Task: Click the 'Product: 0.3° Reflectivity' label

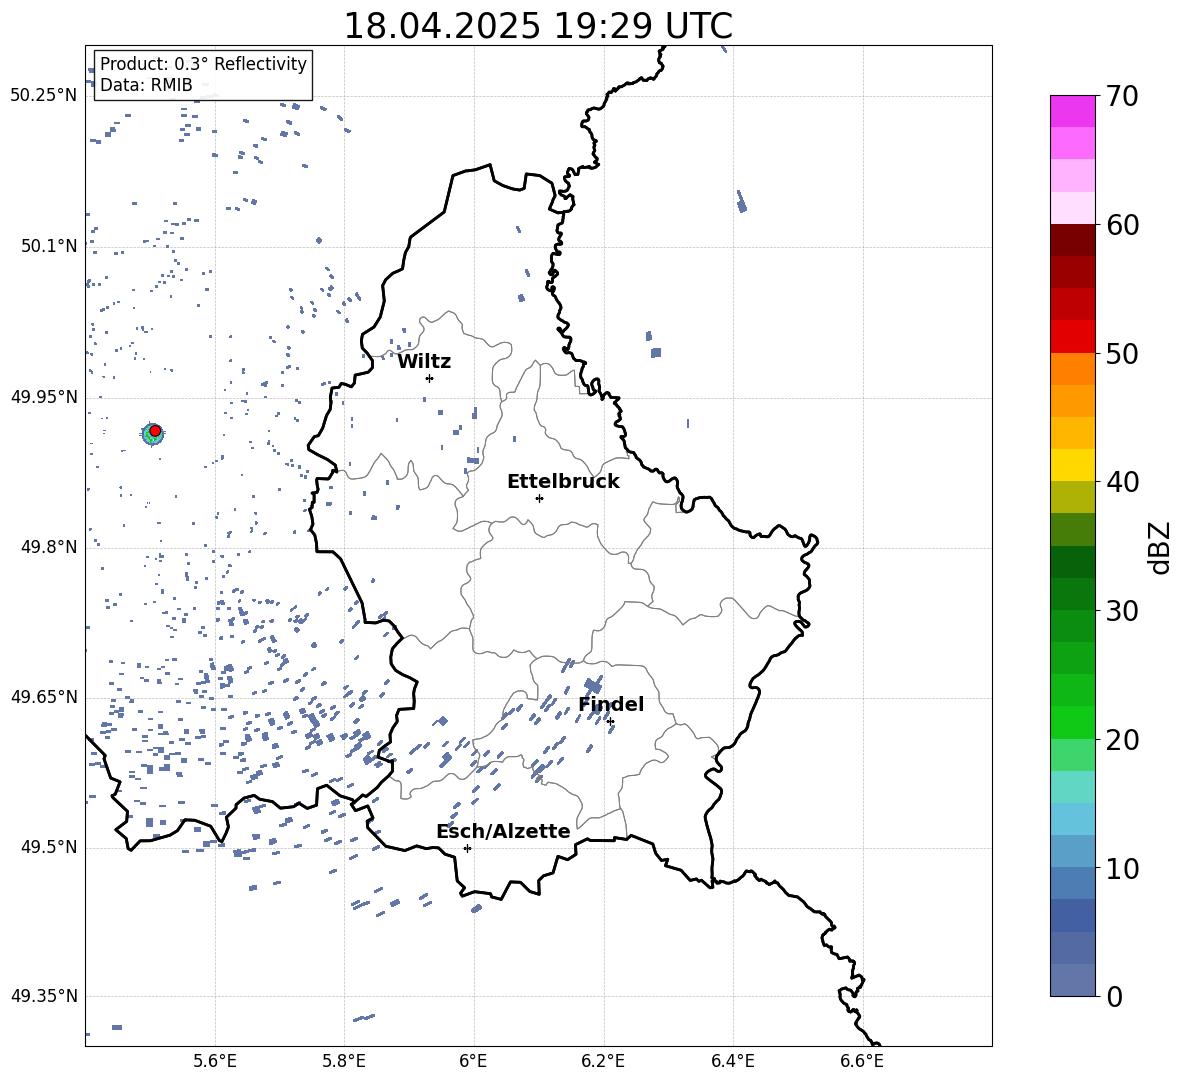Action: tap(203, 64)
